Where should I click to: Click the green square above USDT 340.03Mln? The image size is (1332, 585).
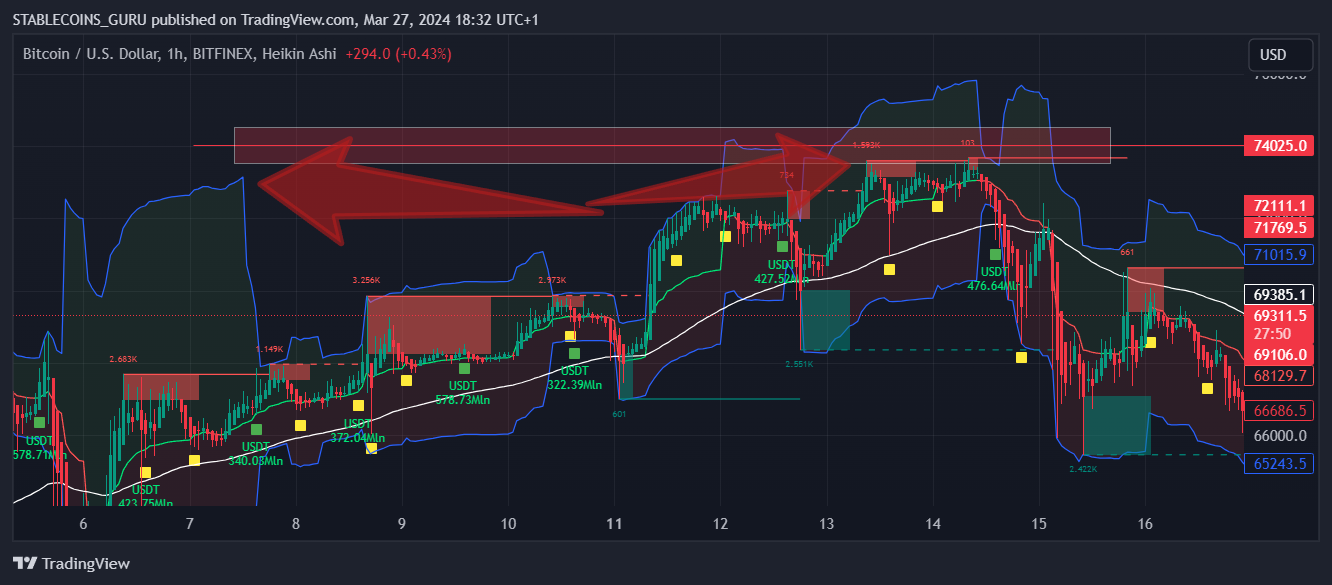click(256, 430)
